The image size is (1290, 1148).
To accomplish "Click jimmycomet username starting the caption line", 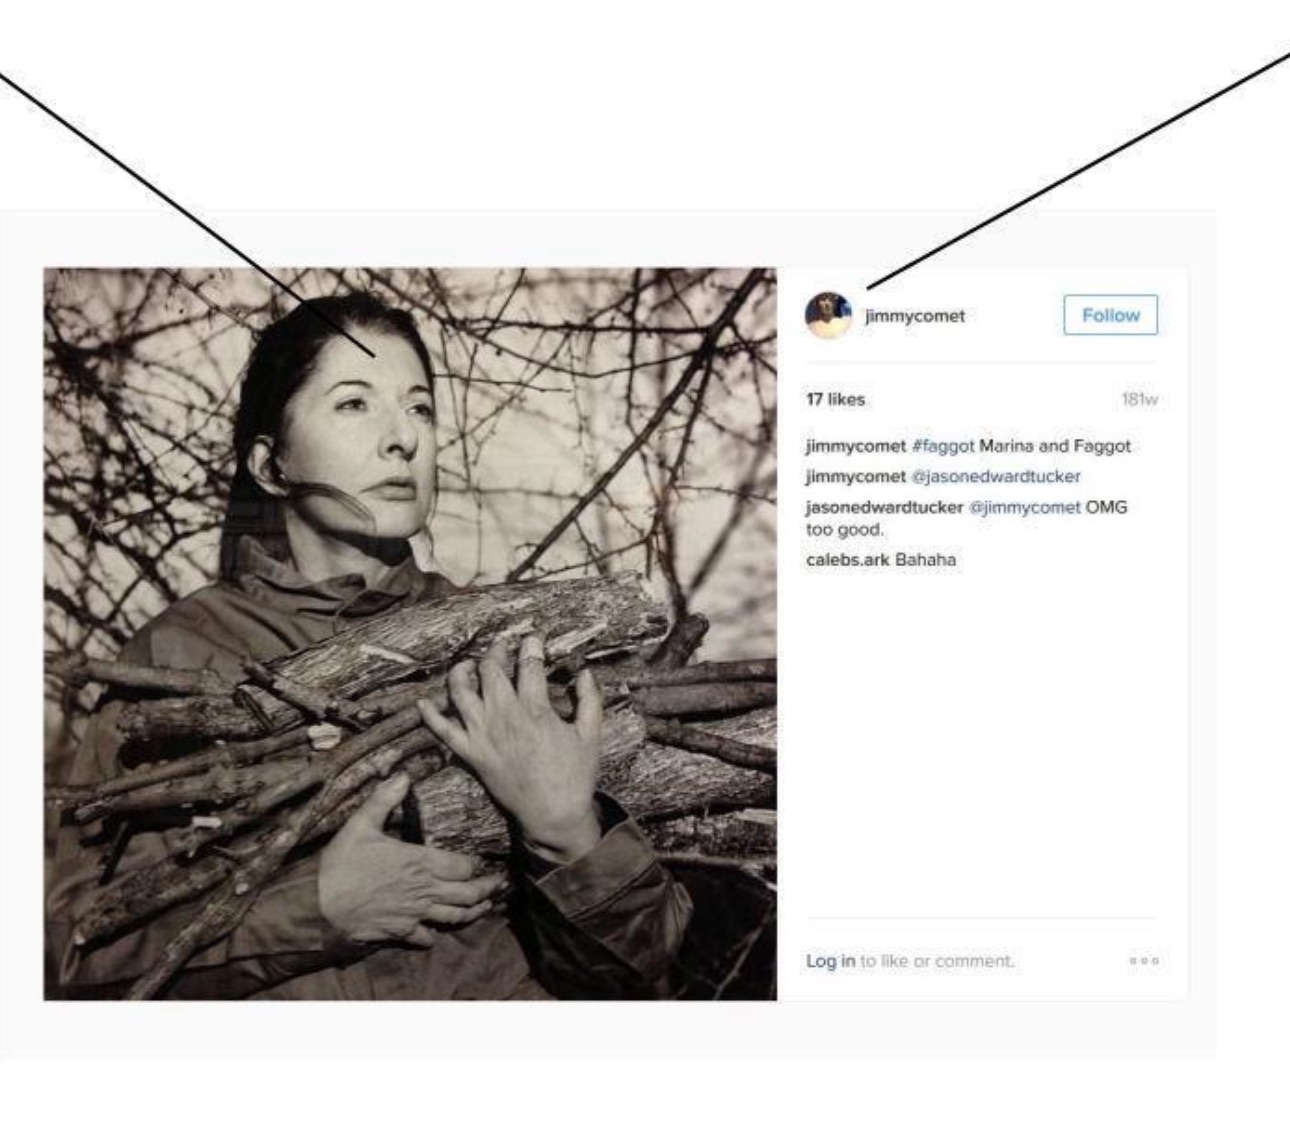I will pos(856,446).
